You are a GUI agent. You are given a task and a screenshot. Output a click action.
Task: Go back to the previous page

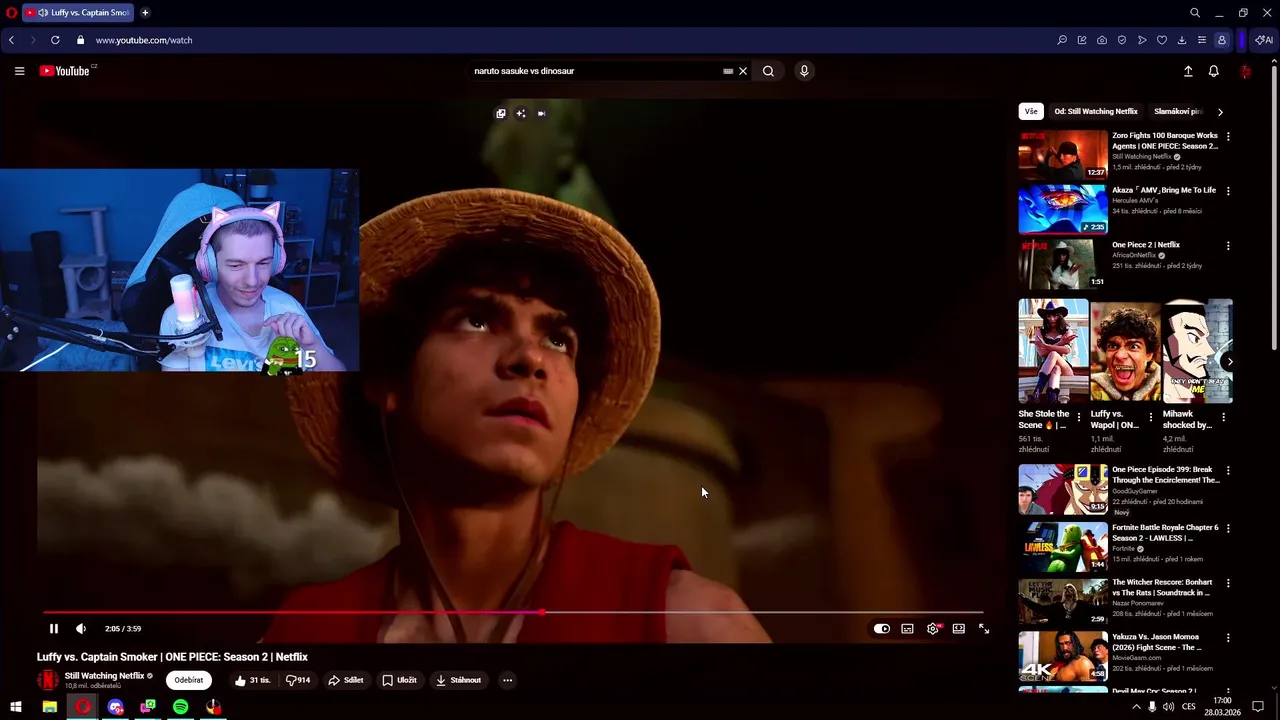[11, 40]
